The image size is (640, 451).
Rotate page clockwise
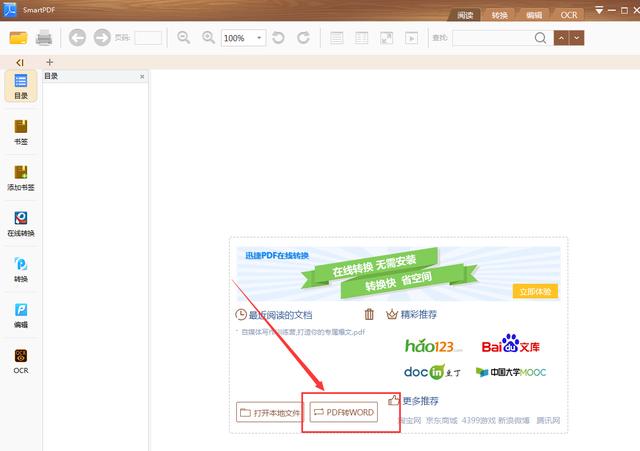[x=303, y=38]
